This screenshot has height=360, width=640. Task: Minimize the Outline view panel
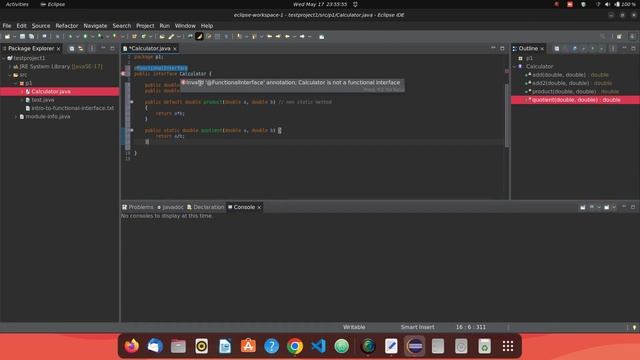click(624, 49)
